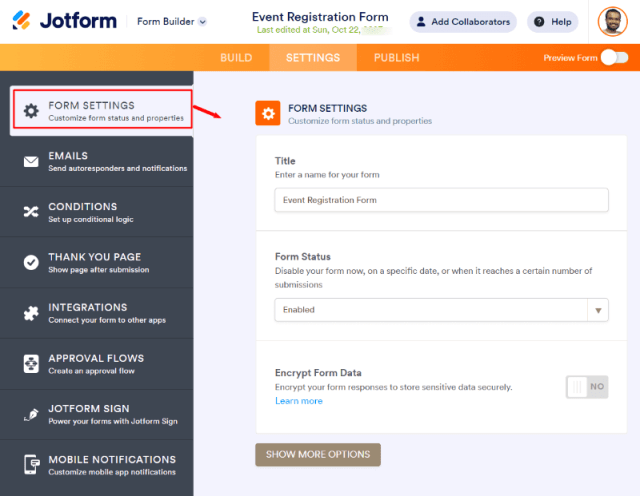This screenshot has height=496, width=640.
Task: Open the MOBILE NOTIFICATIONS section
Action: (x=97, y=465)
